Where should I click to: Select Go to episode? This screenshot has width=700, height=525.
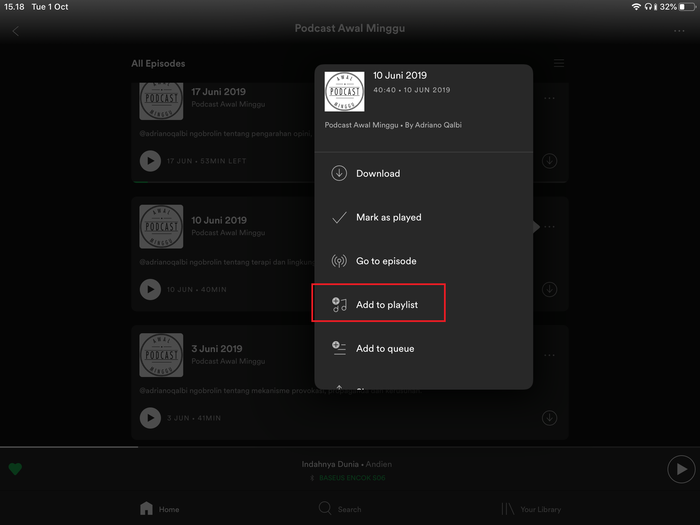(424, 261)
